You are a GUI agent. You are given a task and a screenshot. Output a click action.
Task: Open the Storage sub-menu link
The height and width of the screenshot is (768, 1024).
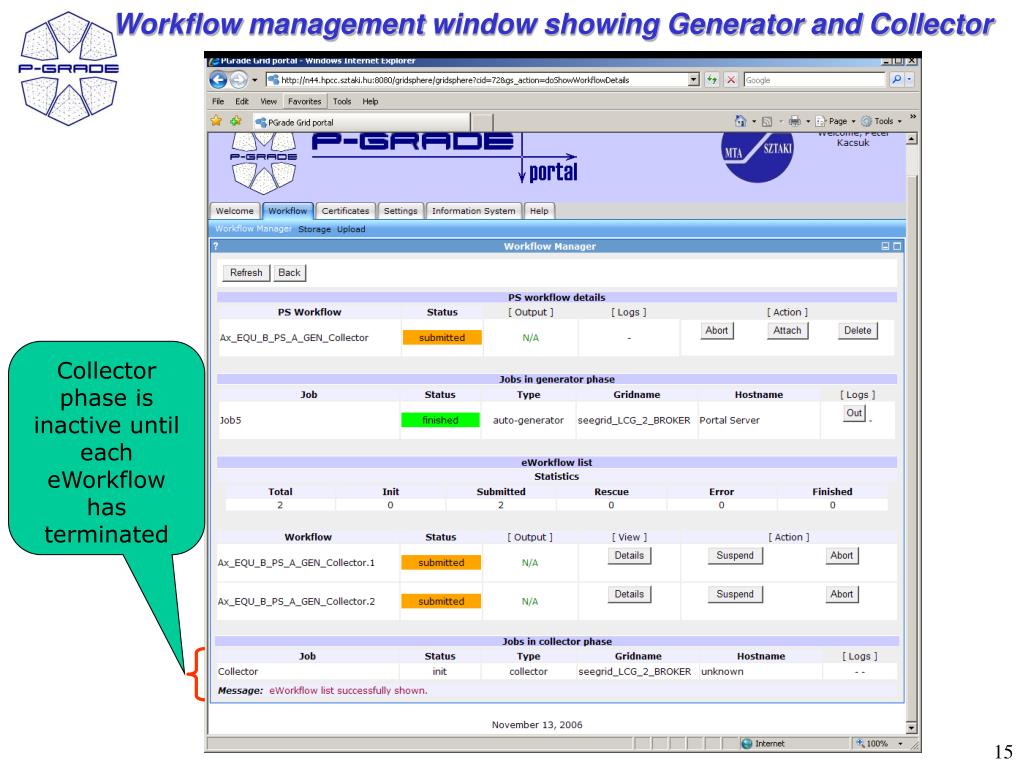point(314,229)
